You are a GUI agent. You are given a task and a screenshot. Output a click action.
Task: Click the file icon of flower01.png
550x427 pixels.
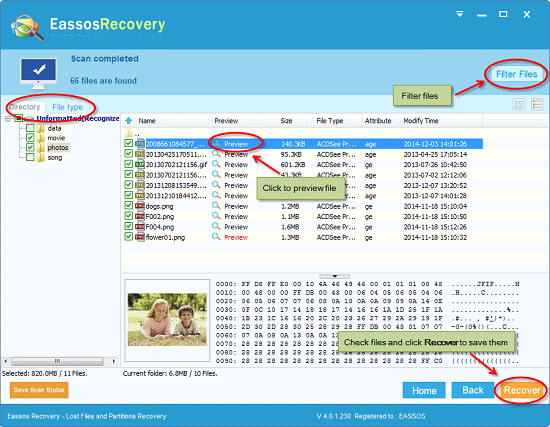click(140, 237)
